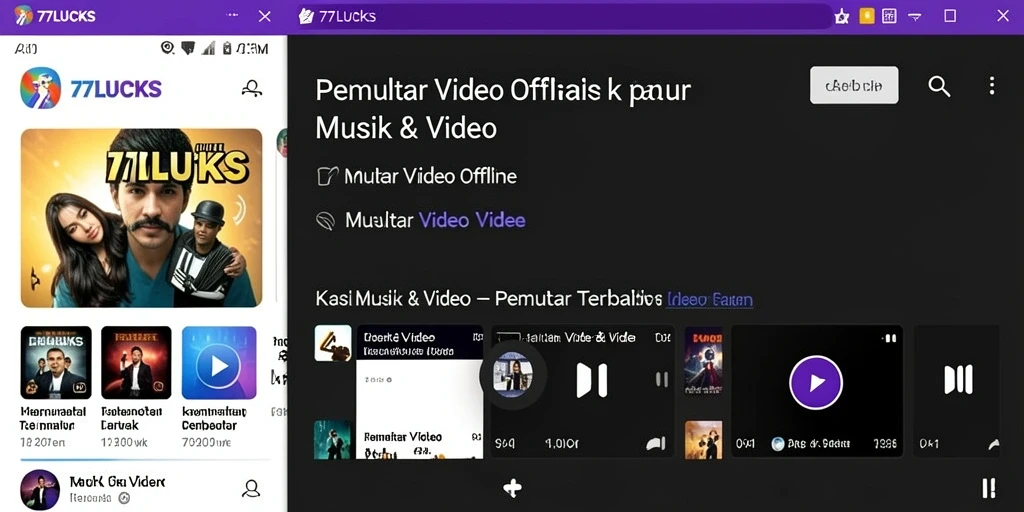Image resolution: width=1024 pixels, height=512 pixels.
Task: Play the blue tile with play arrow
Action: pyautogui.click(x=219, y=362)
